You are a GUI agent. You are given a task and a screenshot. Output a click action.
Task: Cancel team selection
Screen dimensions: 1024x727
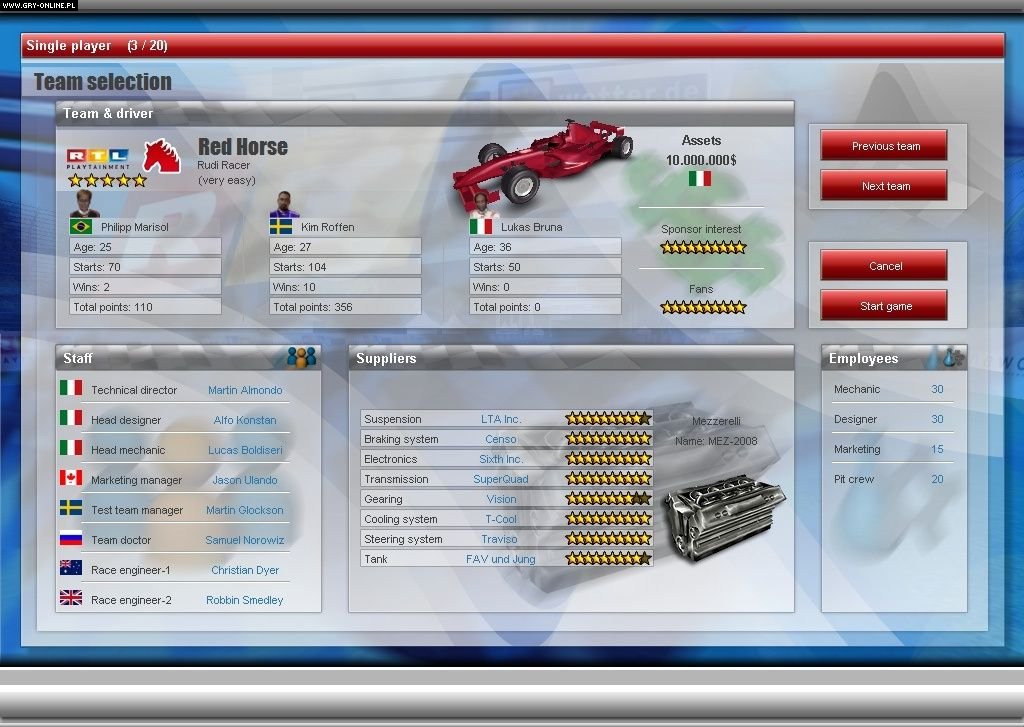point(884,266)
